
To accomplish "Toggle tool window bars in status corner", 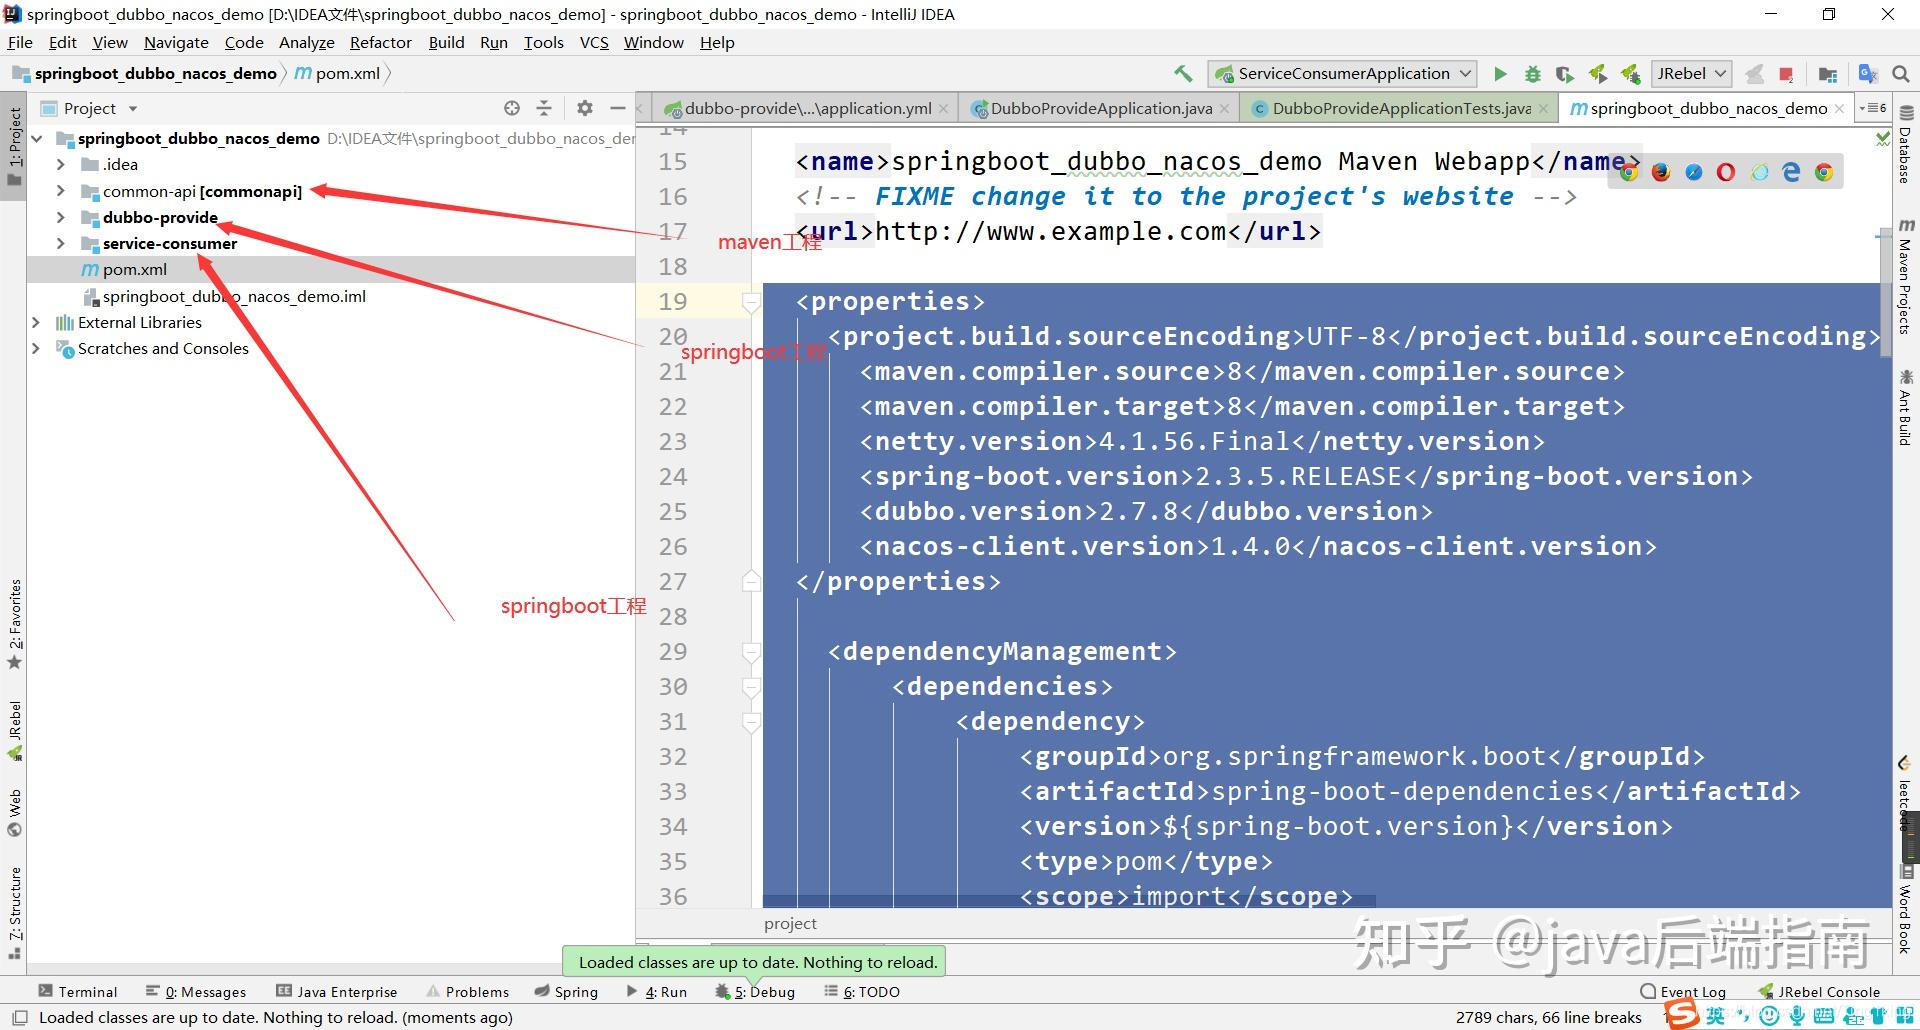I will [x=20, y=1018].
